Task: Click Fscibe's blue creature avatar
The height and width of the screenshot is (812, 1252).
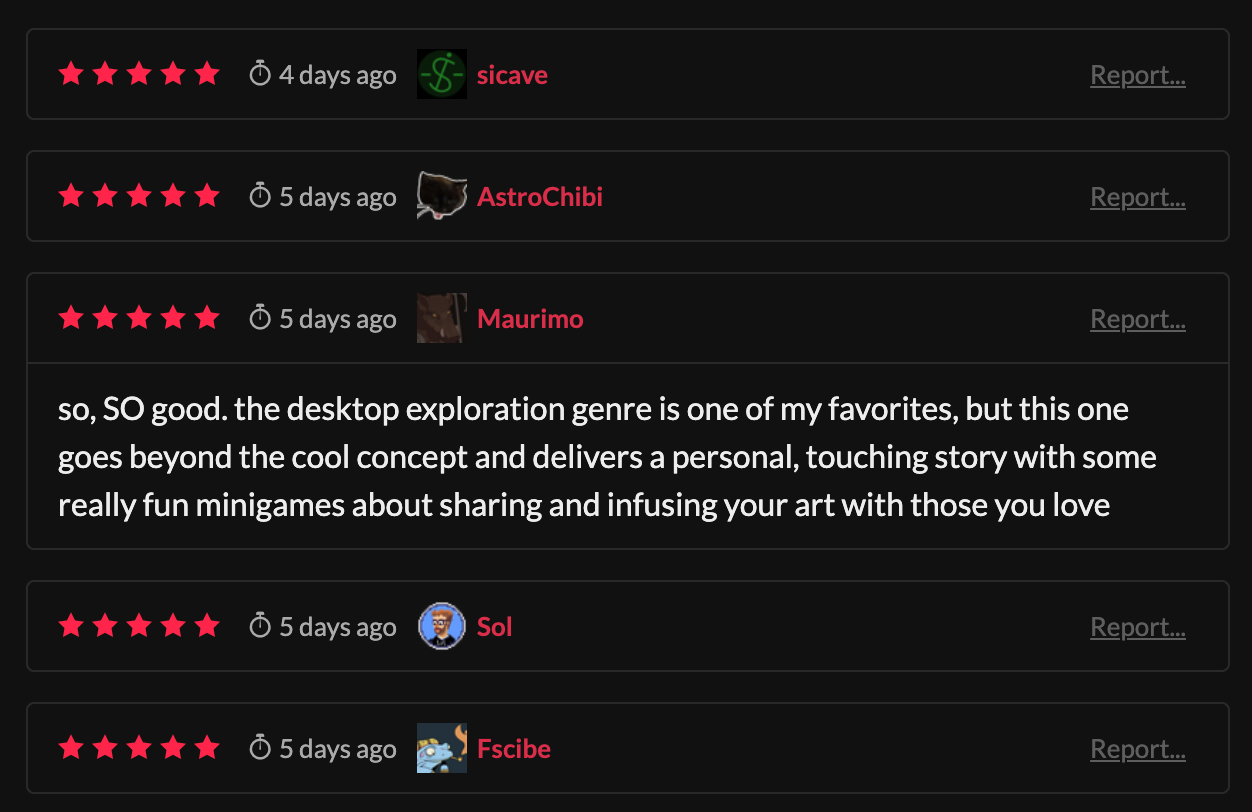Action: pyautogui.click(x=441, y=749)
